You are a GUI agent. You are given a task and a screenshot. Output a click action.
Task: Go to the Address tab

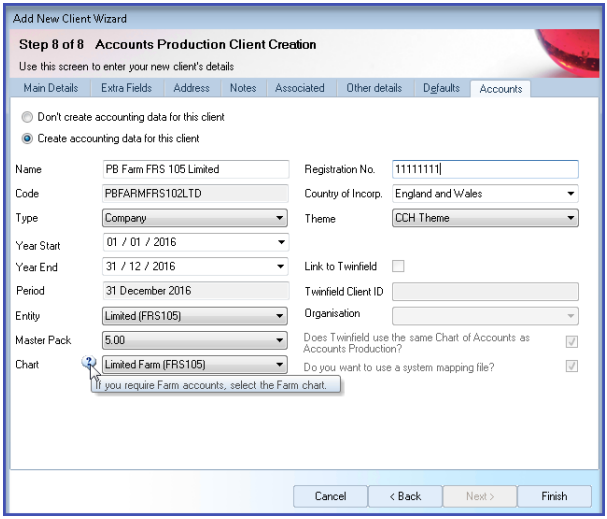tap(192, 88)
